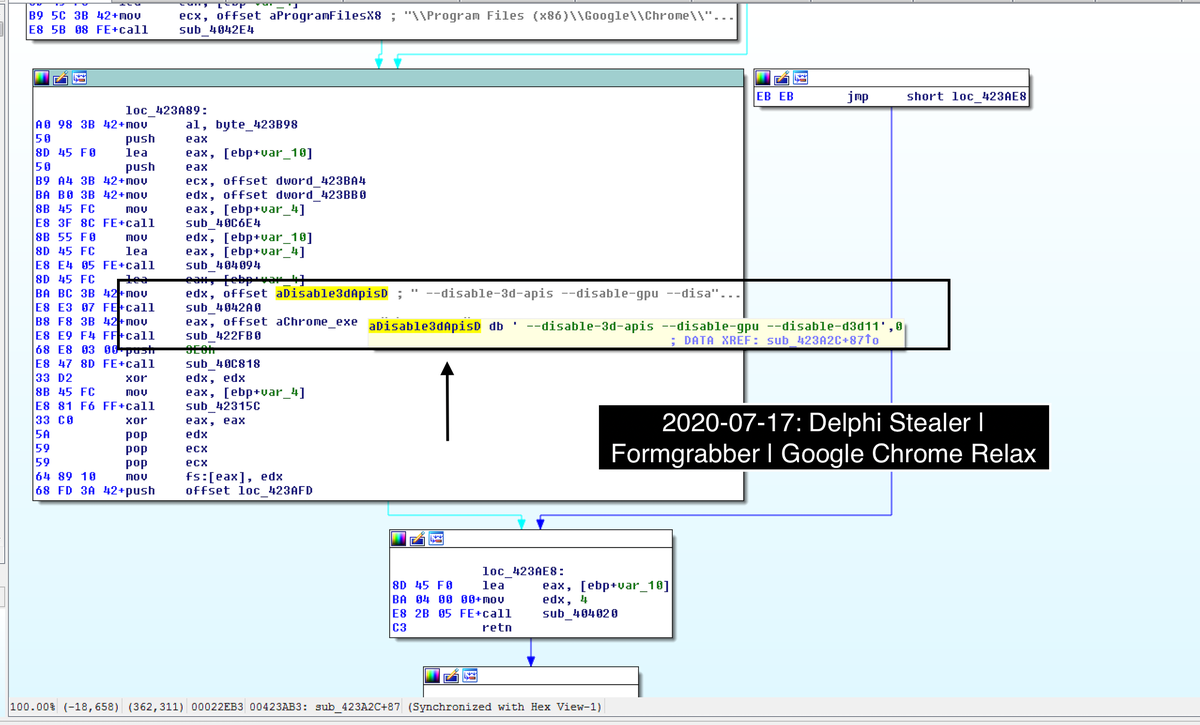Follow the sub_404094 call target
Viewport: 1200px width, 725px height.
coord(224,265)
